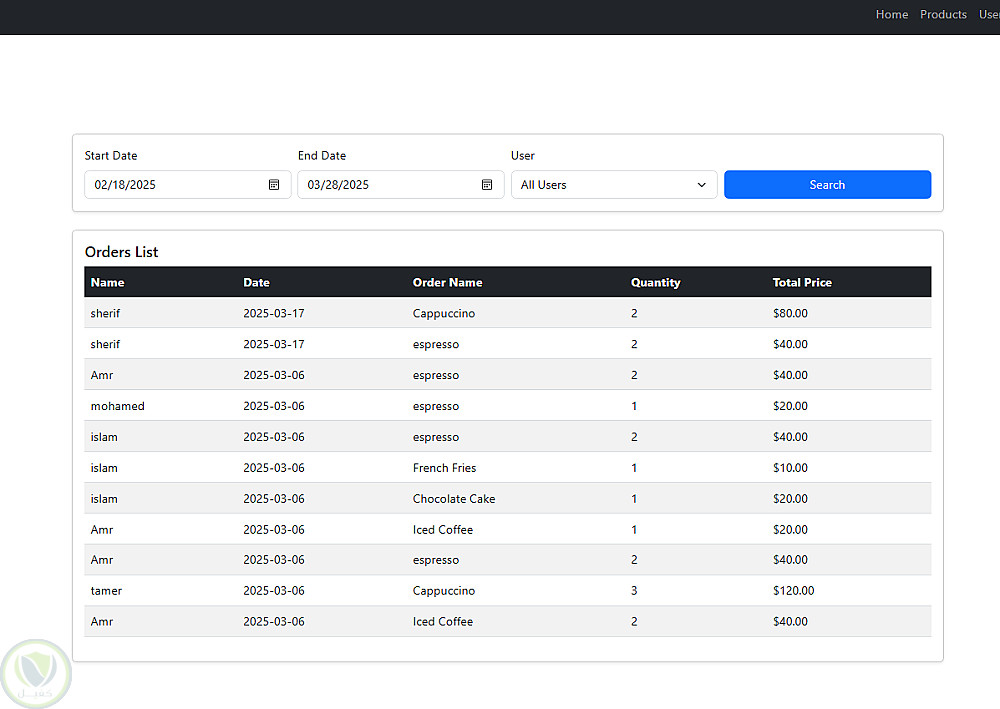1000x709 pixels.
Task: Focus the End Date field showing 03/28/2025
Action: (x=401, y=185)
